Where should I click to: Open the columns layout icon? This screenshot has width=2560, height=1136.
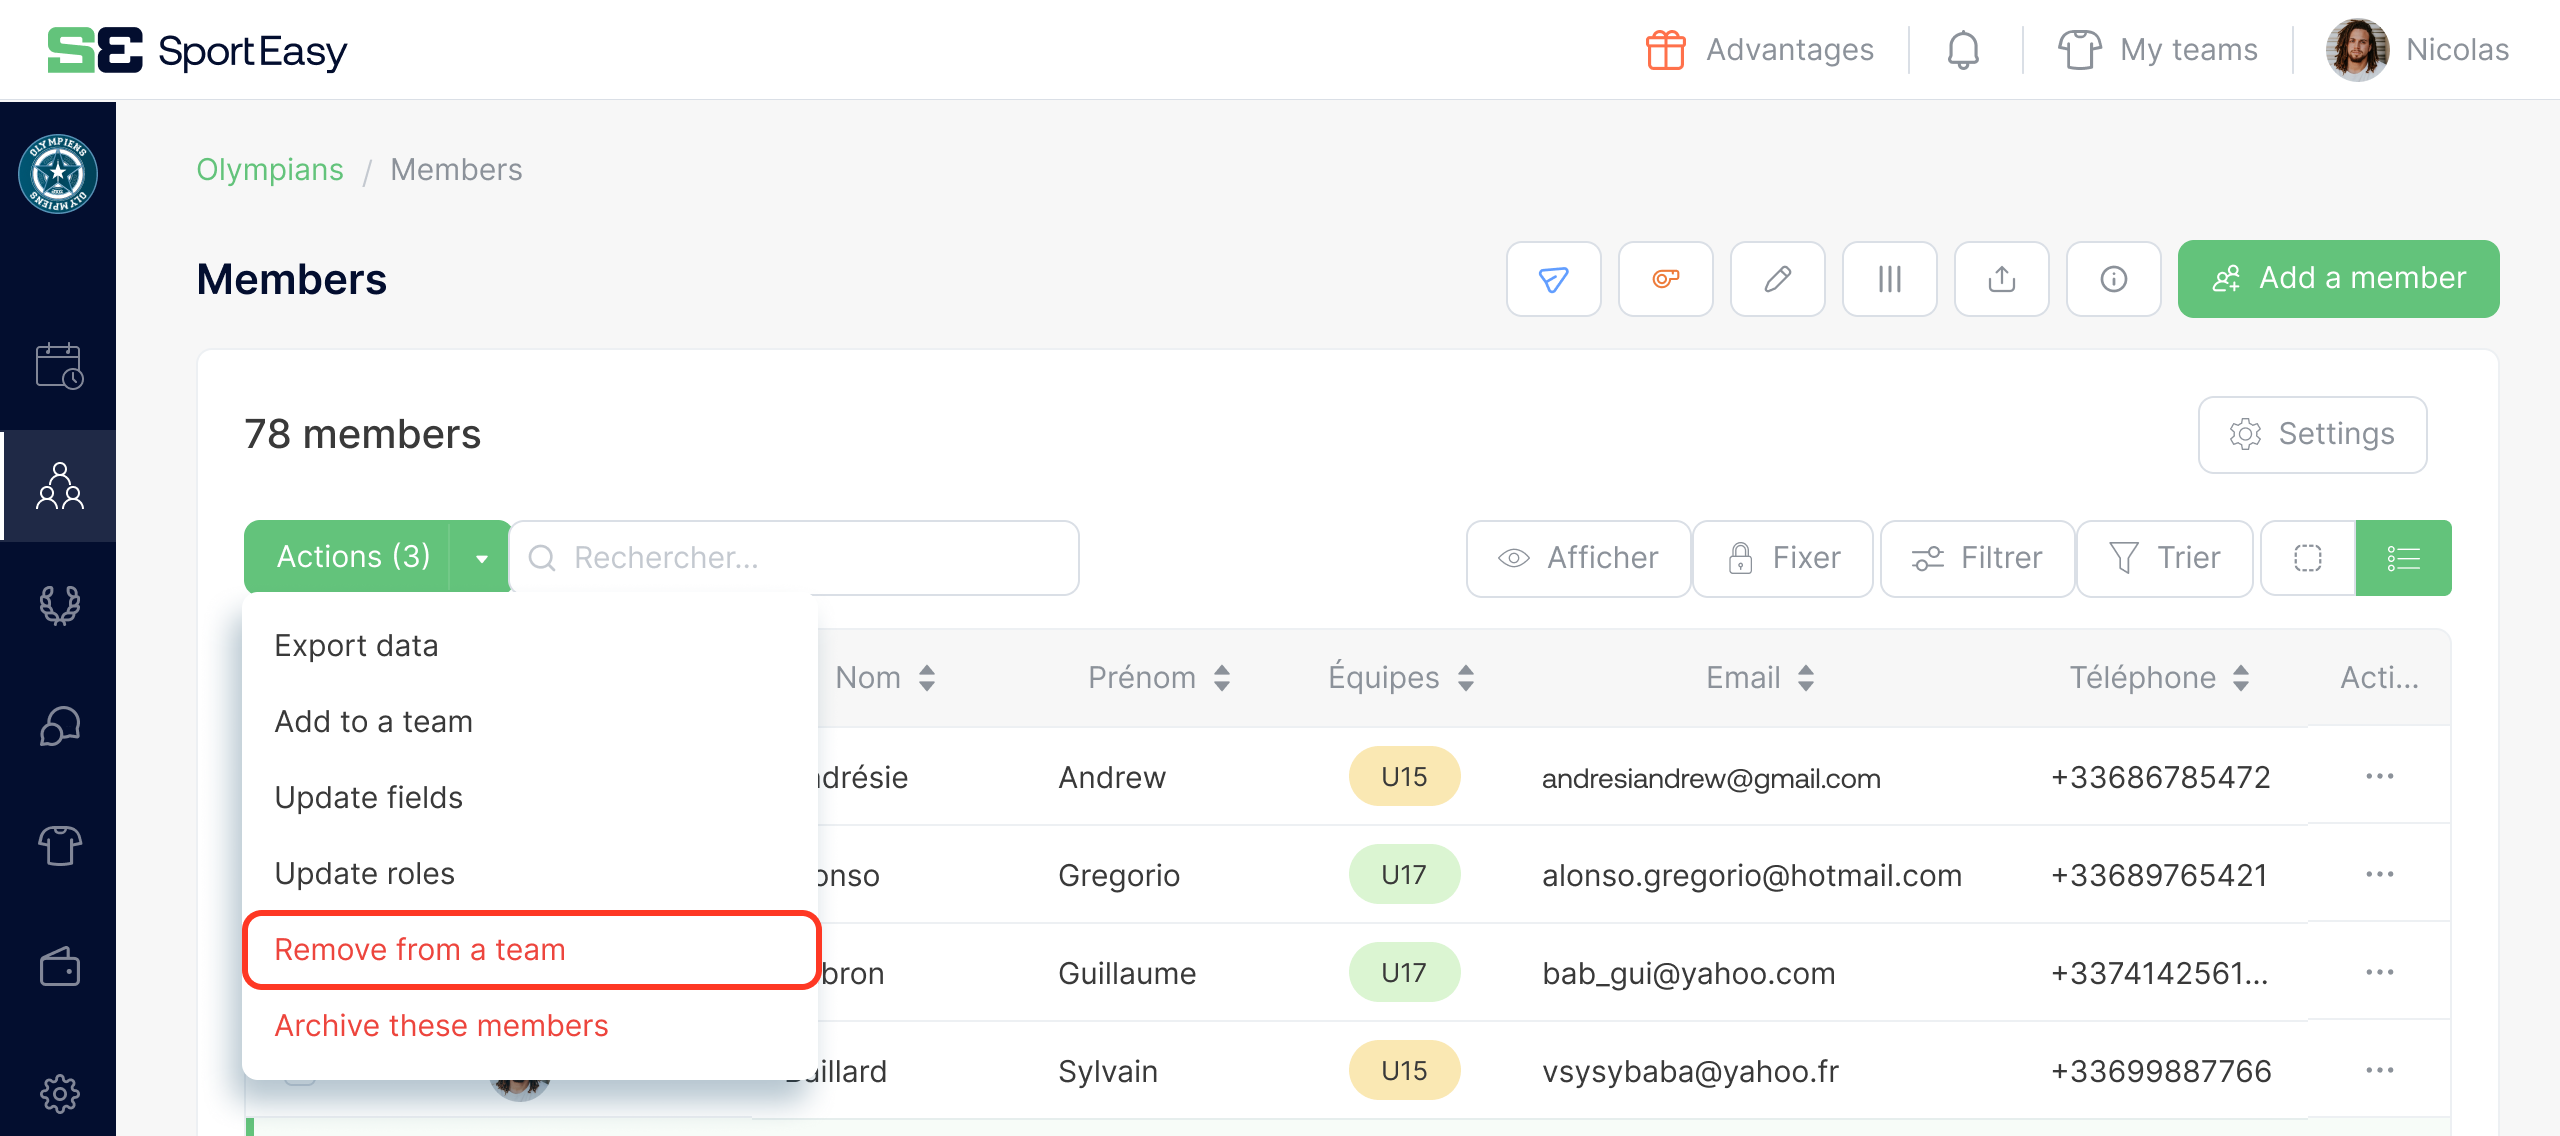pos(1889,279)
